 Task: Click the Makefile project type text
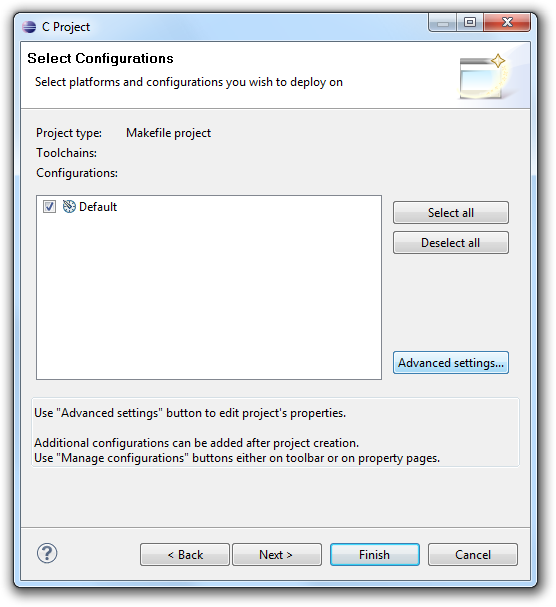(168, 133)
